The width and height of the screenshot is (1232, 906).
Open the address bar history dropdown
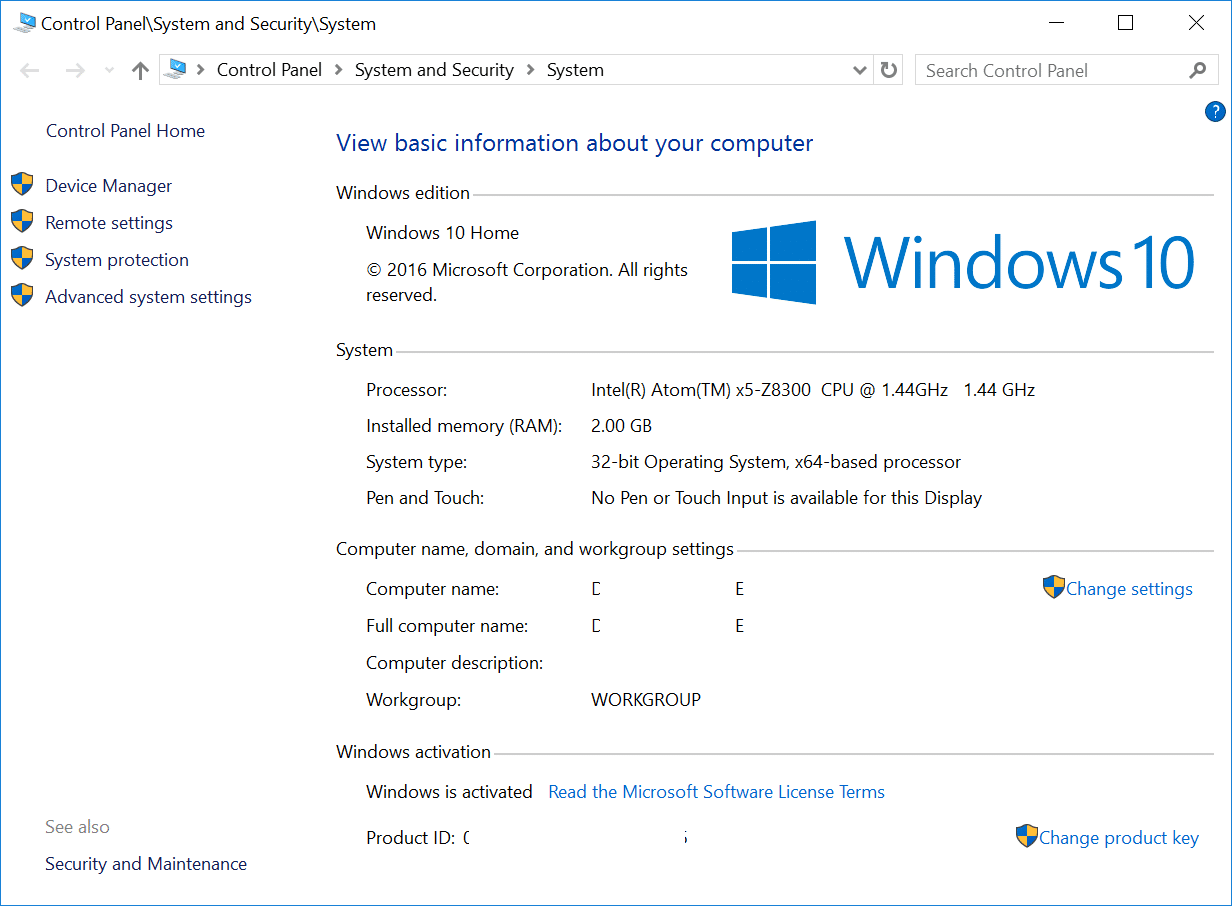(x=859, y=70)
